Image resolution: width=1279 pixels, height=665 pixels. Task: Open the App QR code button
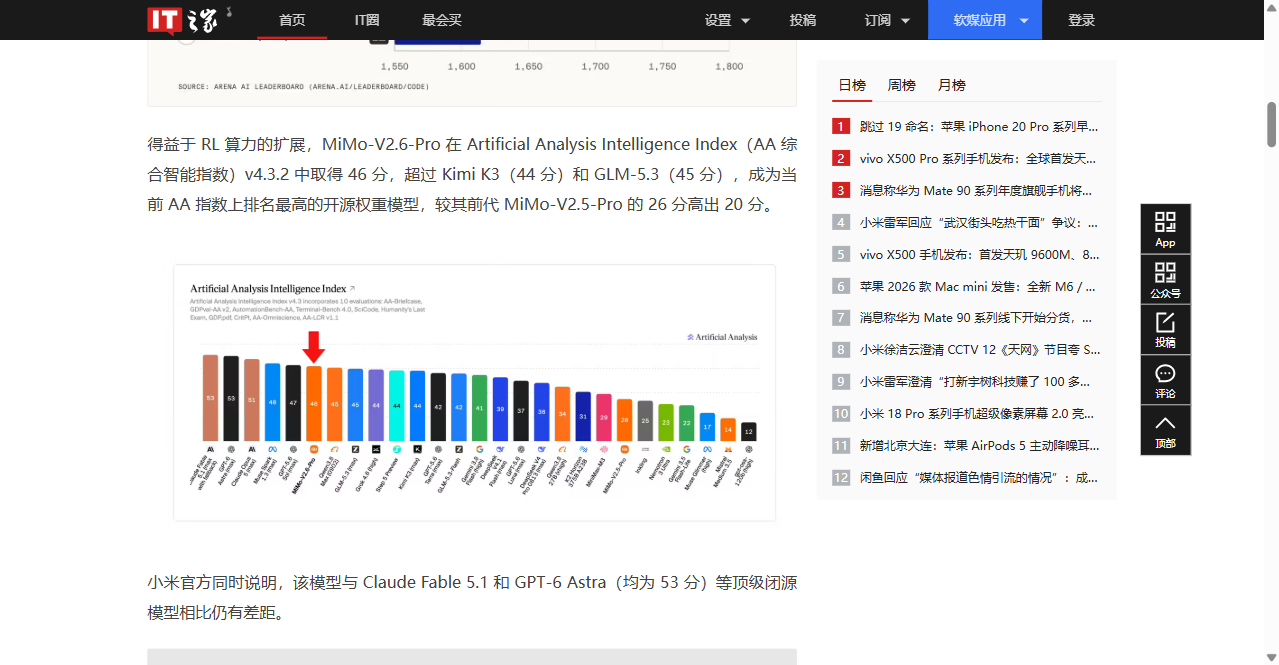[1165, 229]
